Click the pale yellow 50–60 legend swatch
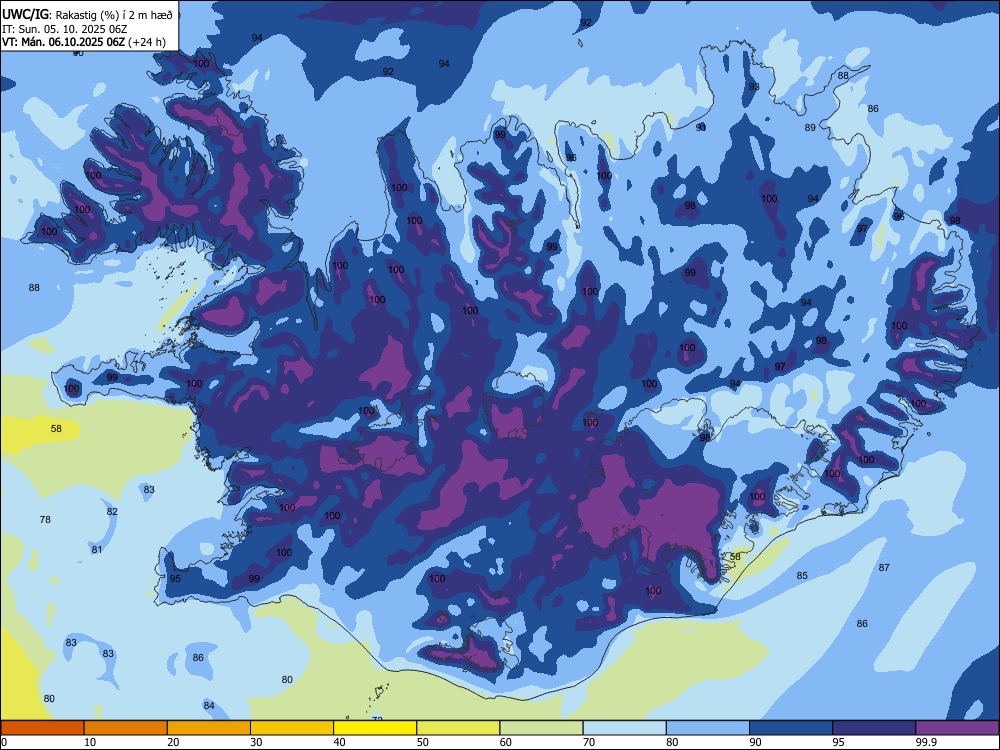The height and width of the screenshot is (750, 1000). pyautogui.click(x=459, y=728)
